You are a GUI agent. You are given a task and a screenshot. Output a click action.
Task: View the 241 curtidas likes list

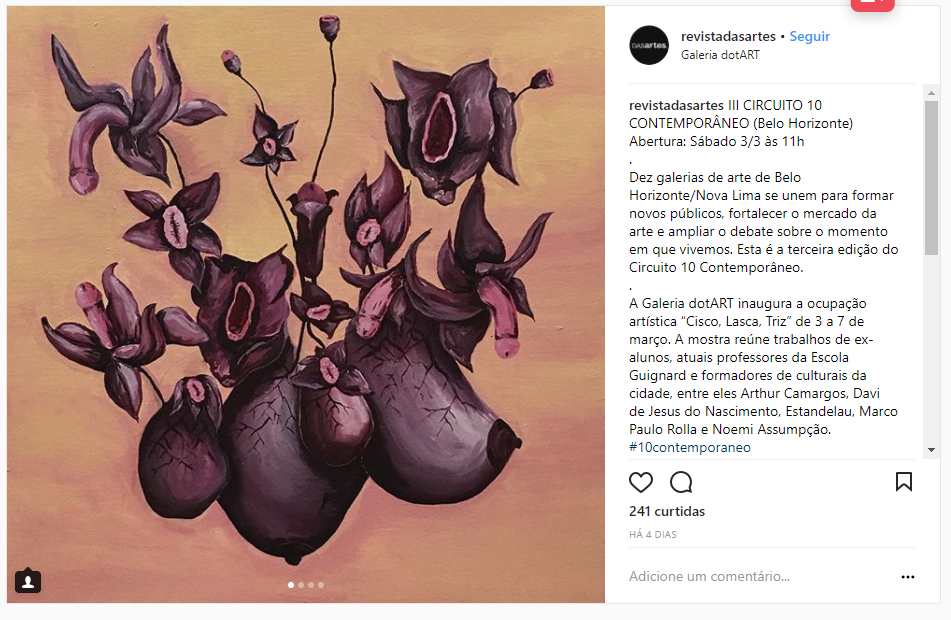tap(667, 511)
